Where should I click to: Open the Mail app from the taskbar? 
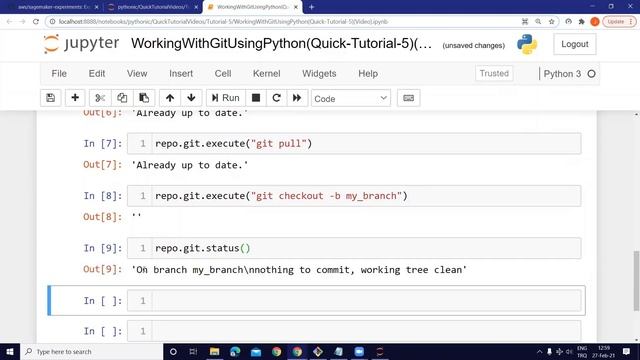(256, 351)
